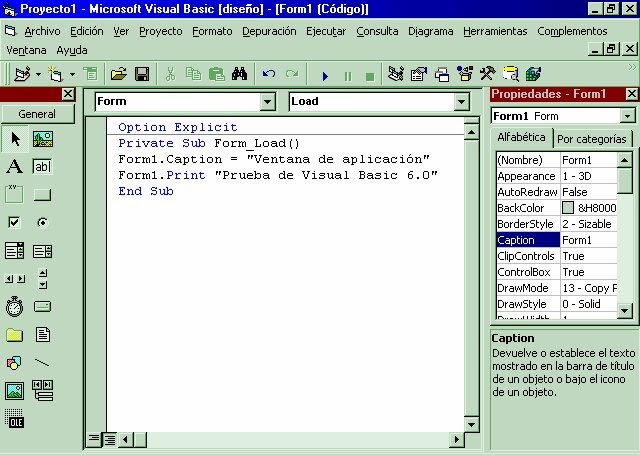
Task: Select the Caption property row
Action: (557, 240)
